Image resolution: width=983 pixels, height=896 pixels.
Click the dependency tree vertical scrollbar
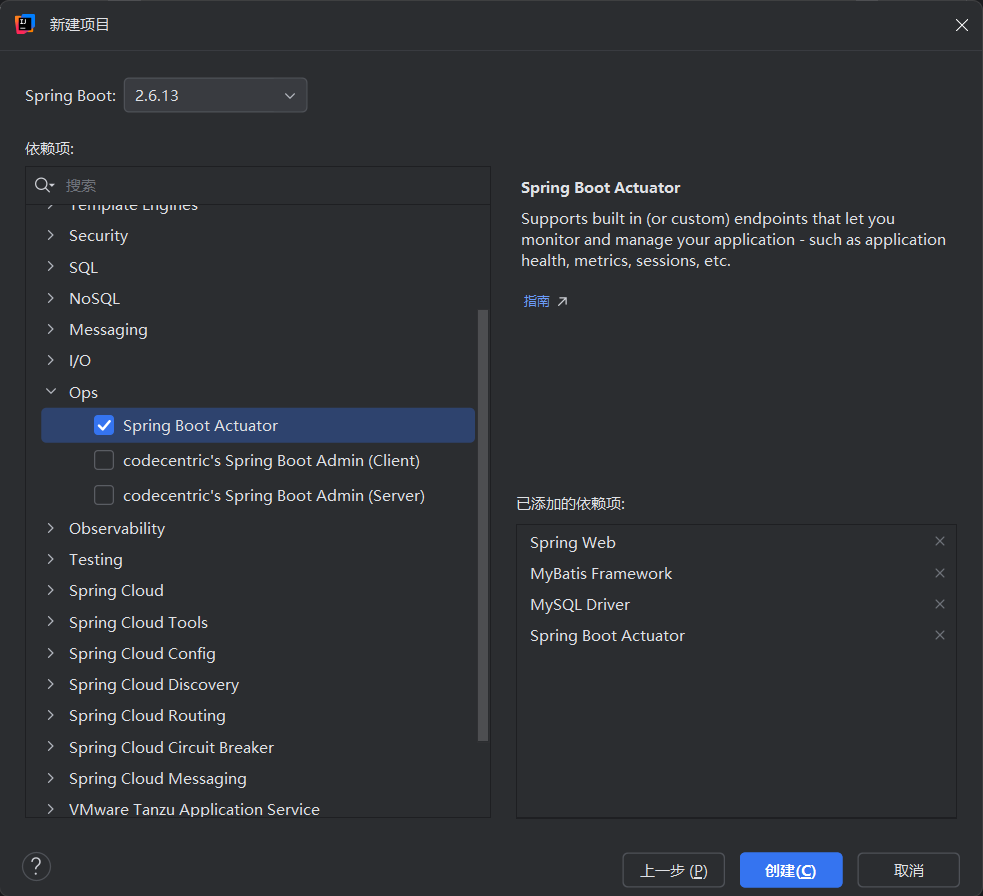483,525
